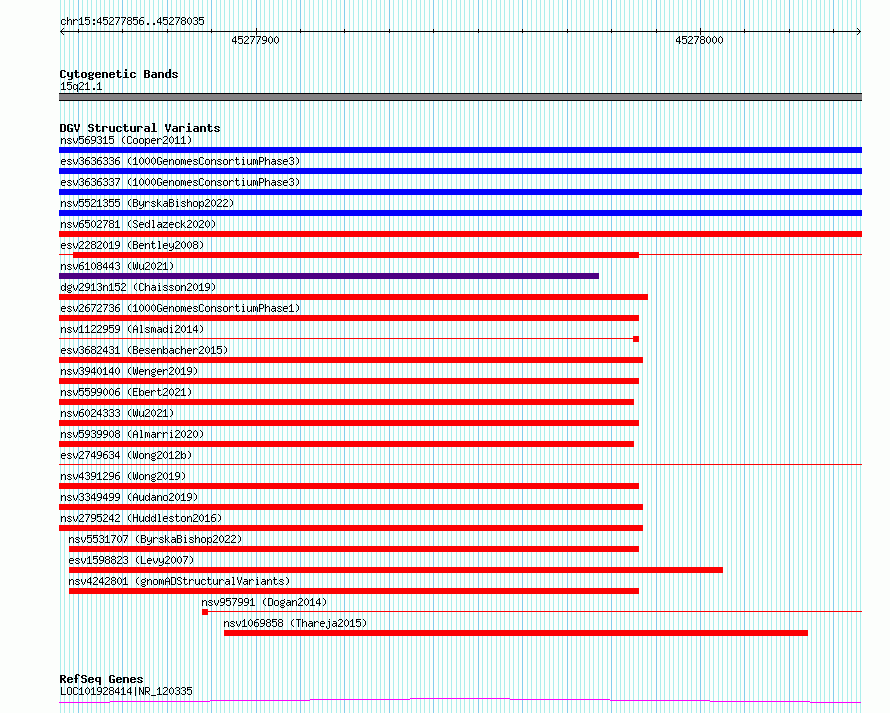Select esv1598823 (Levy2007) label
Viewport: 890px width, 713px height.
point(131,560)
